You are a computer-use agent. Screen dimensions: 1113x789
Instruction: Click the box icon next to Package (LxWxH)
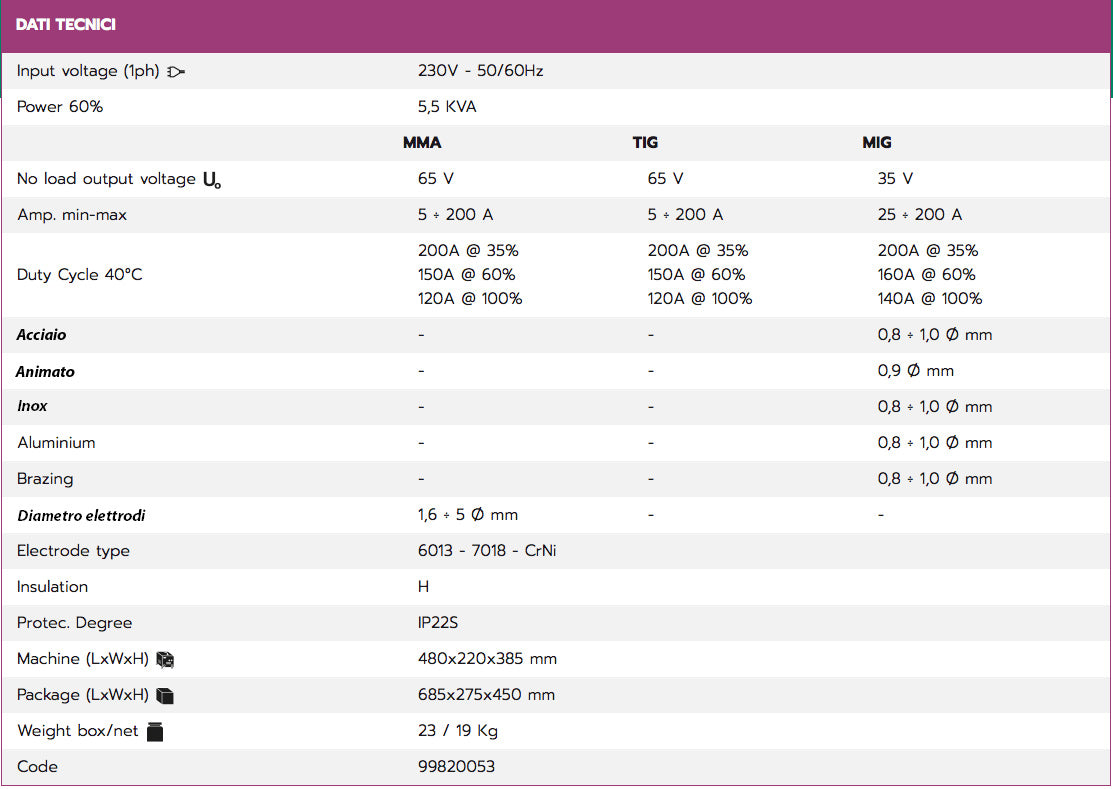[165, 695]
